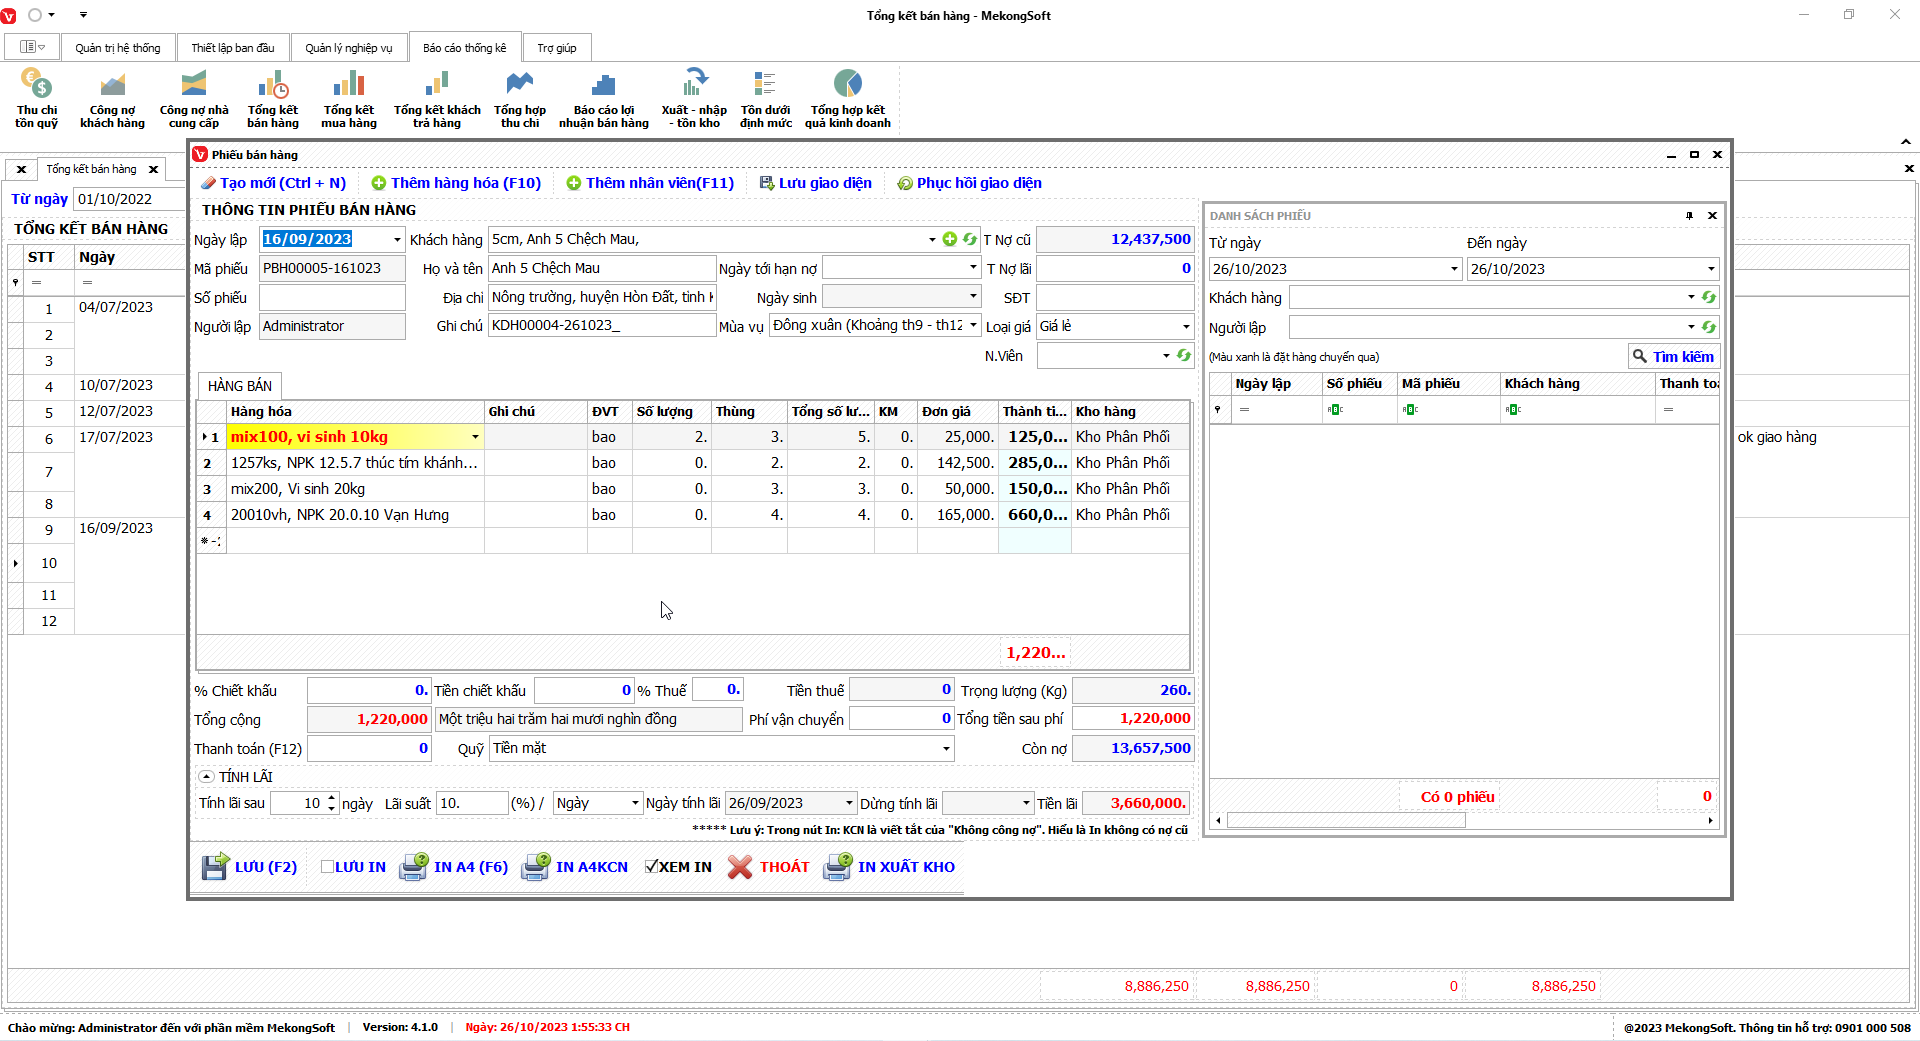The width and height of the screenshot is (1920, 1041).
Task: Click the IN XUẤT KHO printer icon
Action: [x=837, y=867]
